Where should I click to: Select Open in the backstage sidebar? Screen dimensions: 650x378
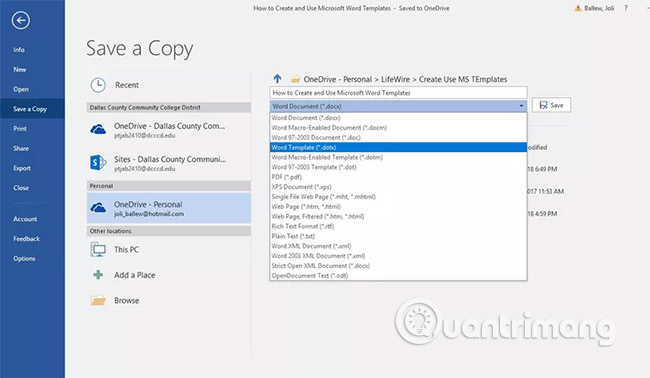click(21, 89)
